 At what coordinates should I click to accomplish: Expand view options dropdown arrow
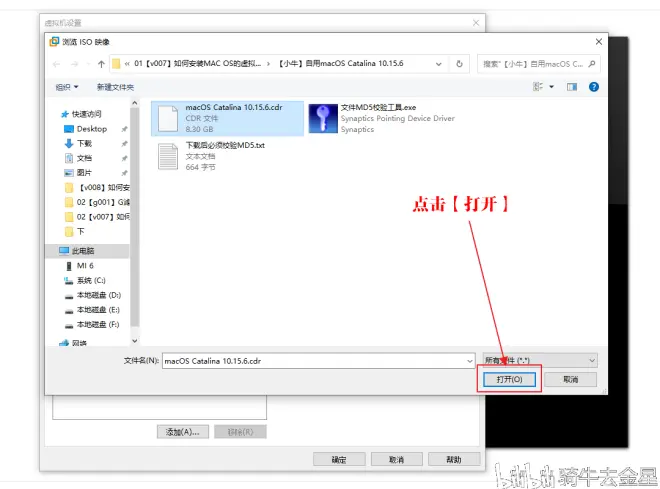point(551,87)
